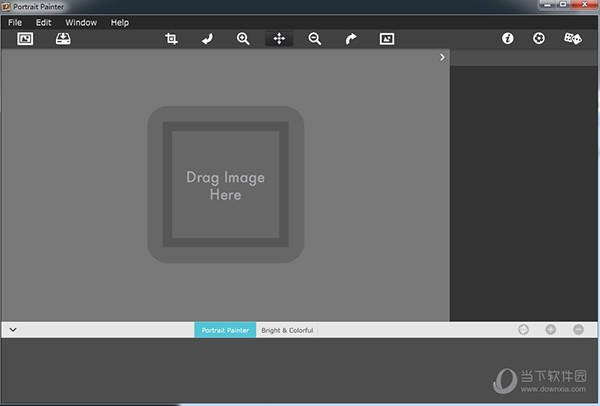Image resolution: width=600 pixels, height=406 pixels.
Task: Open the Edit menu
Action: 44,23
